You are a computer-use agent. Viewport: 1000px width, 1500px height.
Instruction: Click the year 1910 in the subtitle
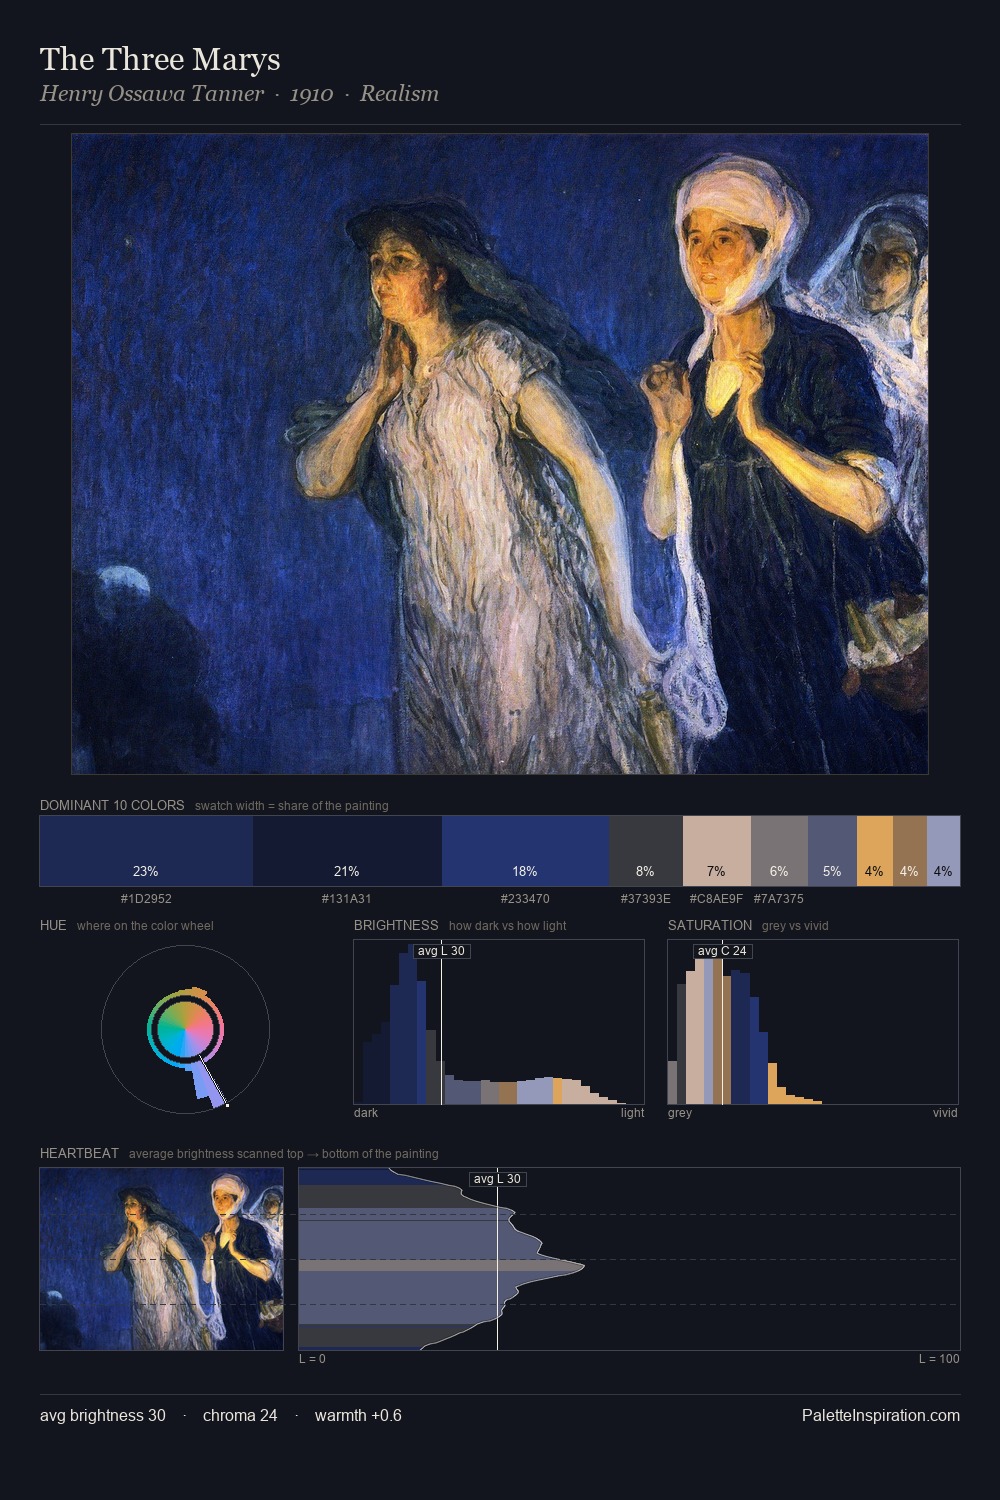(311, 94)
